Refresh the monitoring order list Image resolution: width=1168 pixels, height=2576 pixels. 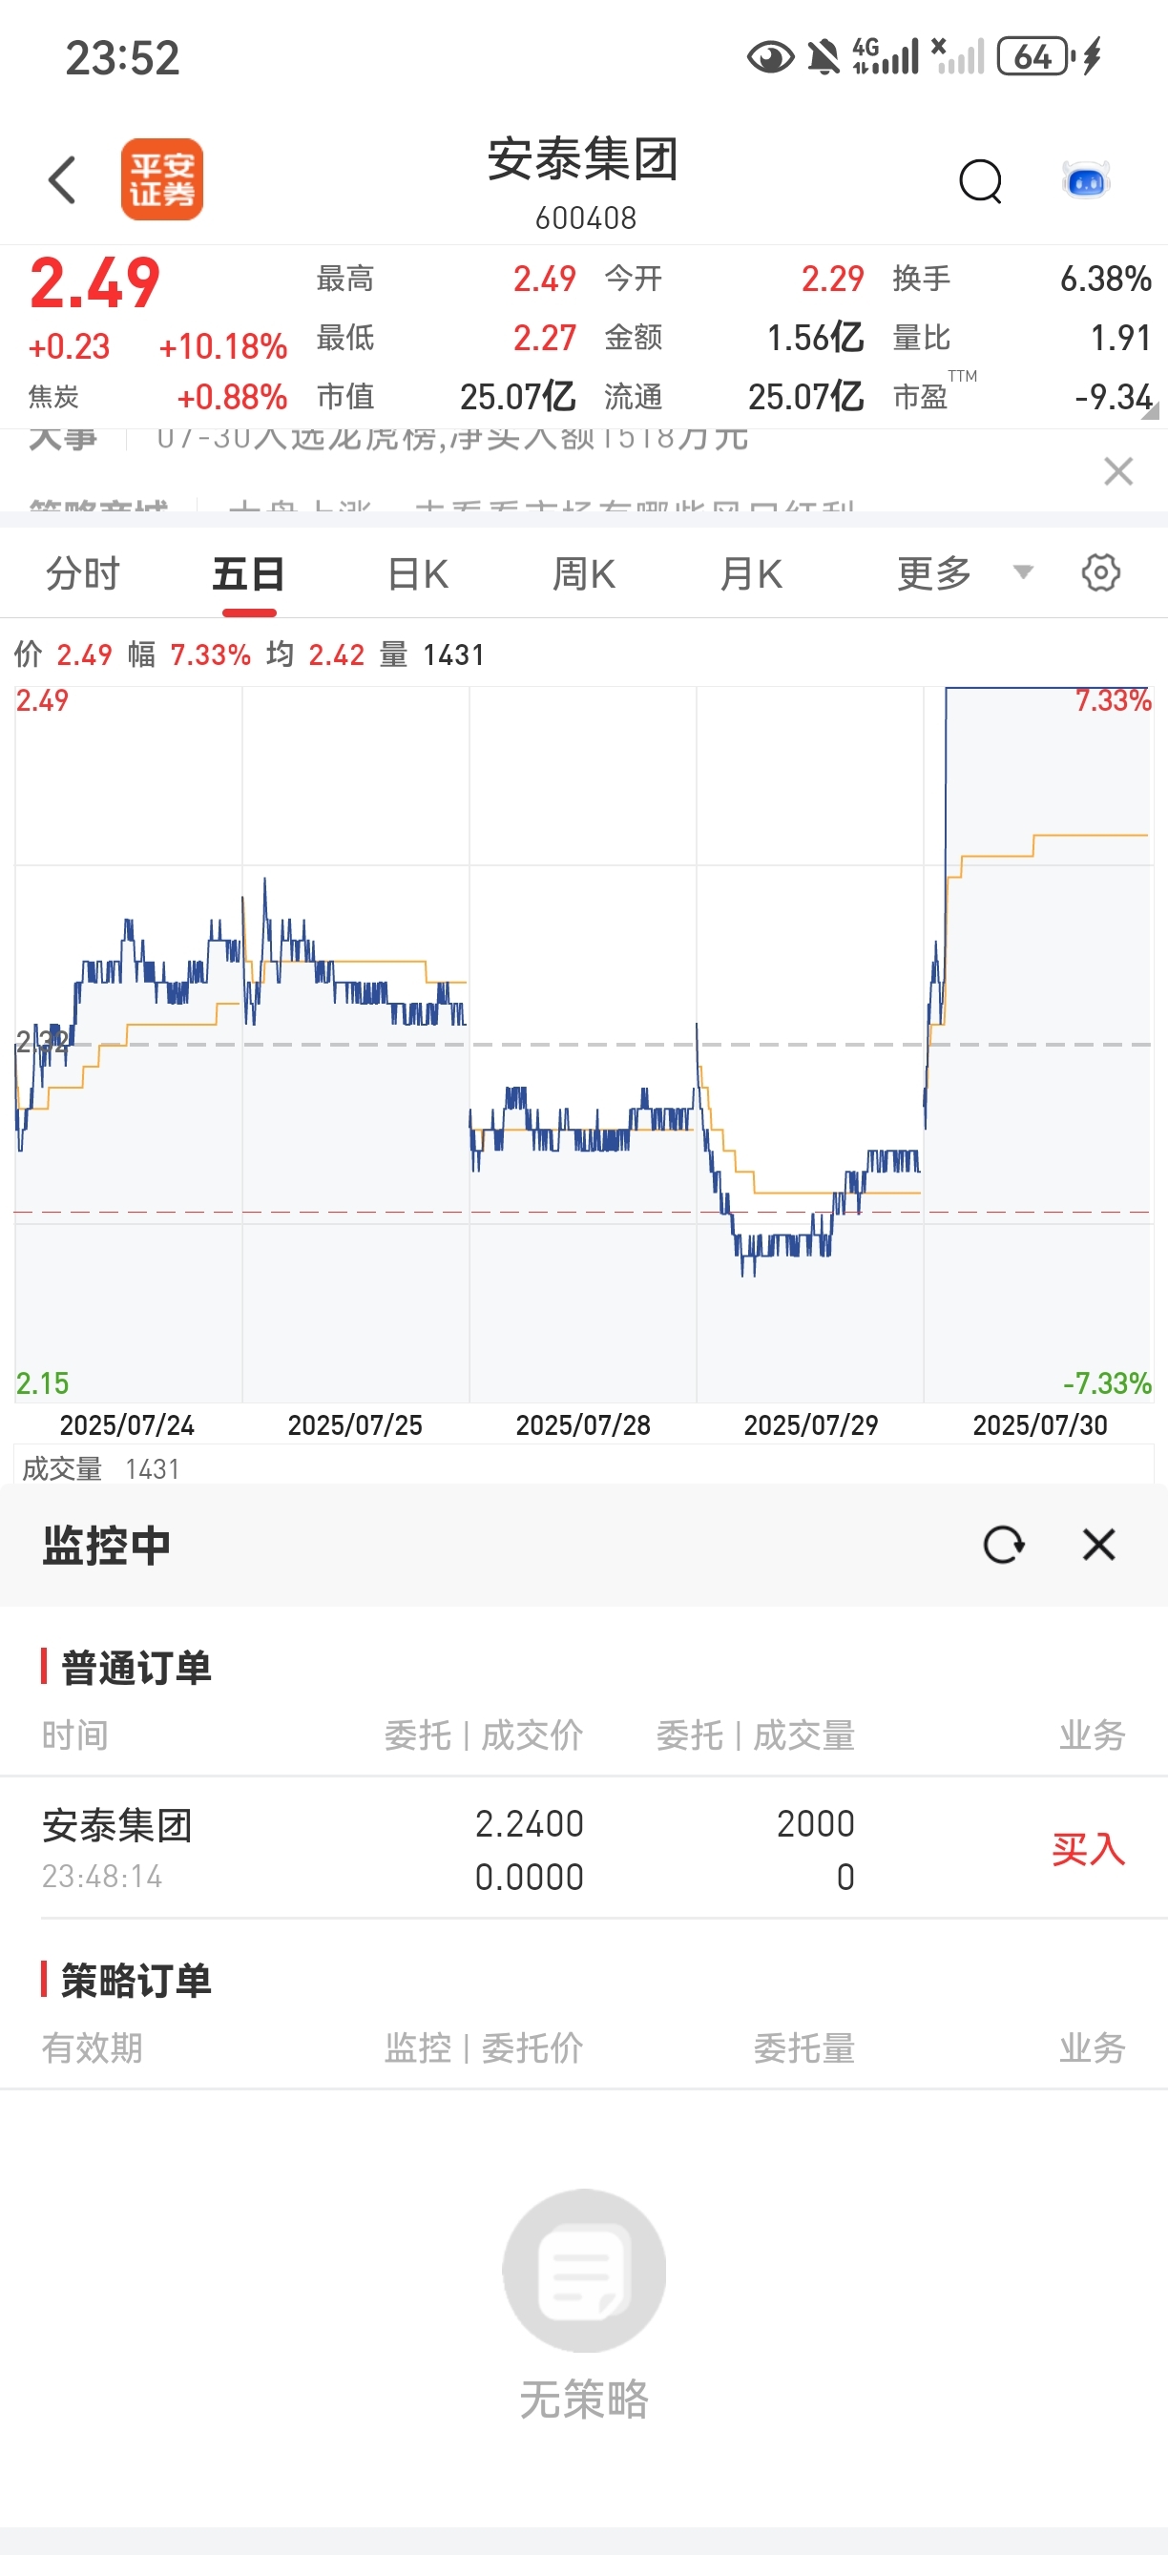coord(1003,1545)
